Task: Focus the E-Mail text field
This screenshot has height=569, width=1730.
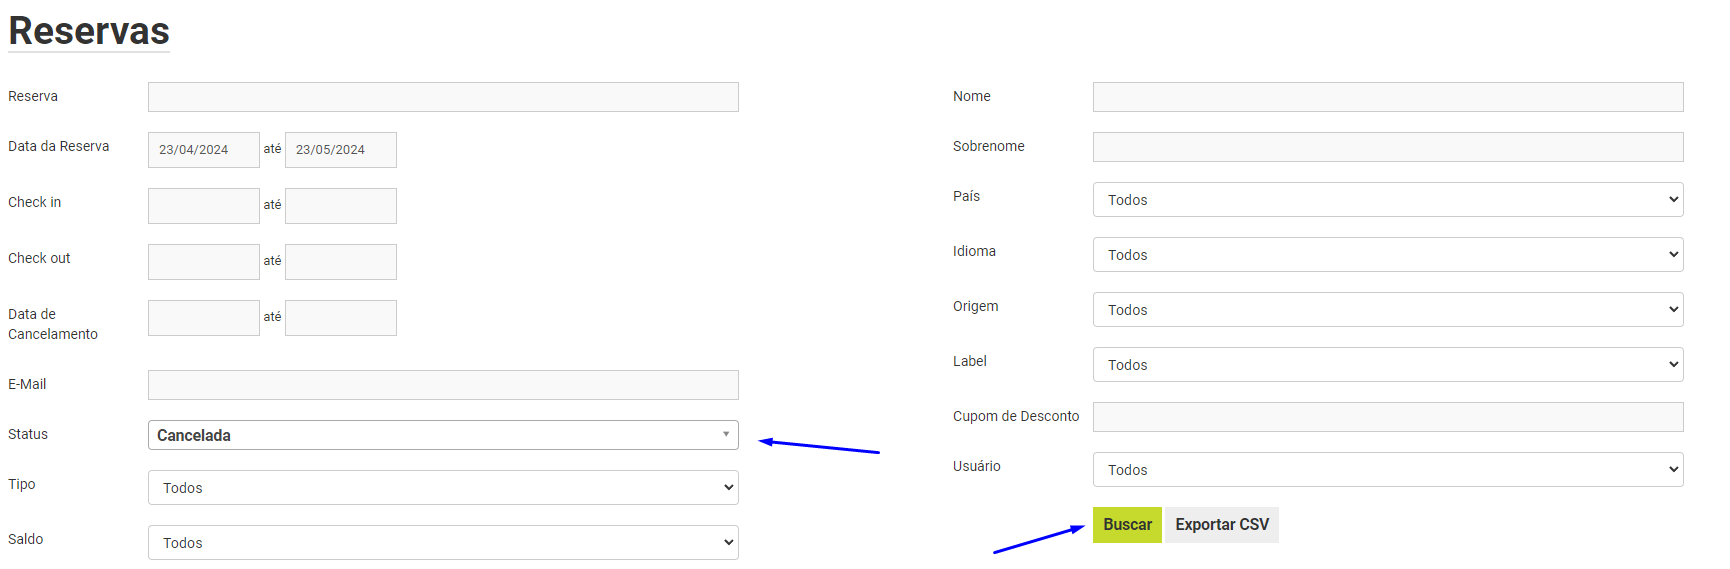Action: [443, 385]
